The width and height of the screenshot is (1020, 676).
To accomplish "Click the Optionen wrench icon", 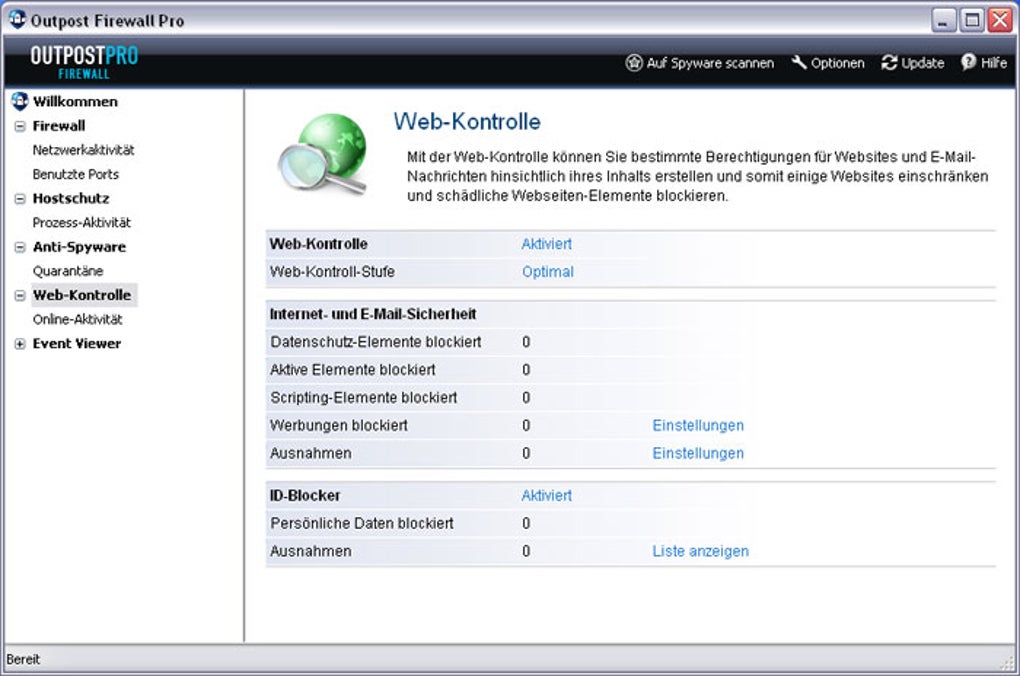I will coord(799,63).
